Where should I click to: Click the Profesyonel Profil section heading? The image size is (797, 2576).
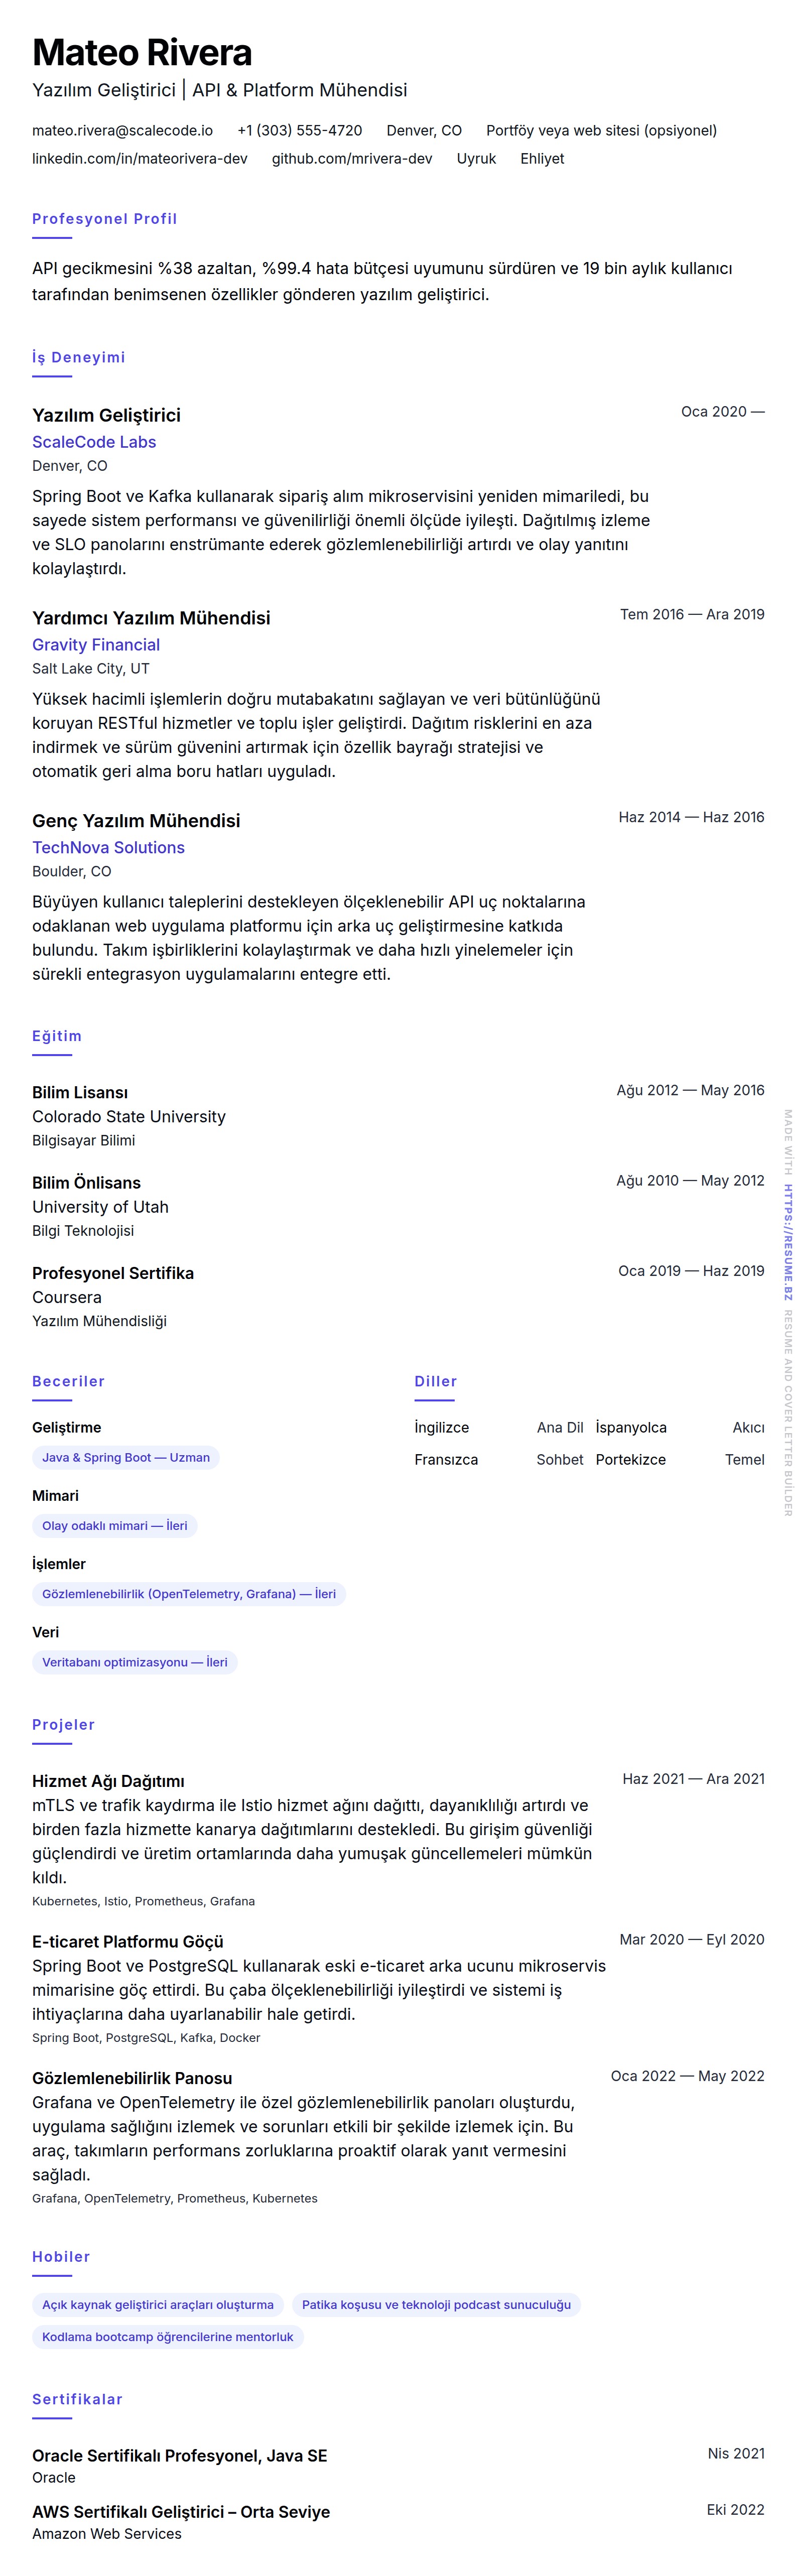click(x=104, y=219)
